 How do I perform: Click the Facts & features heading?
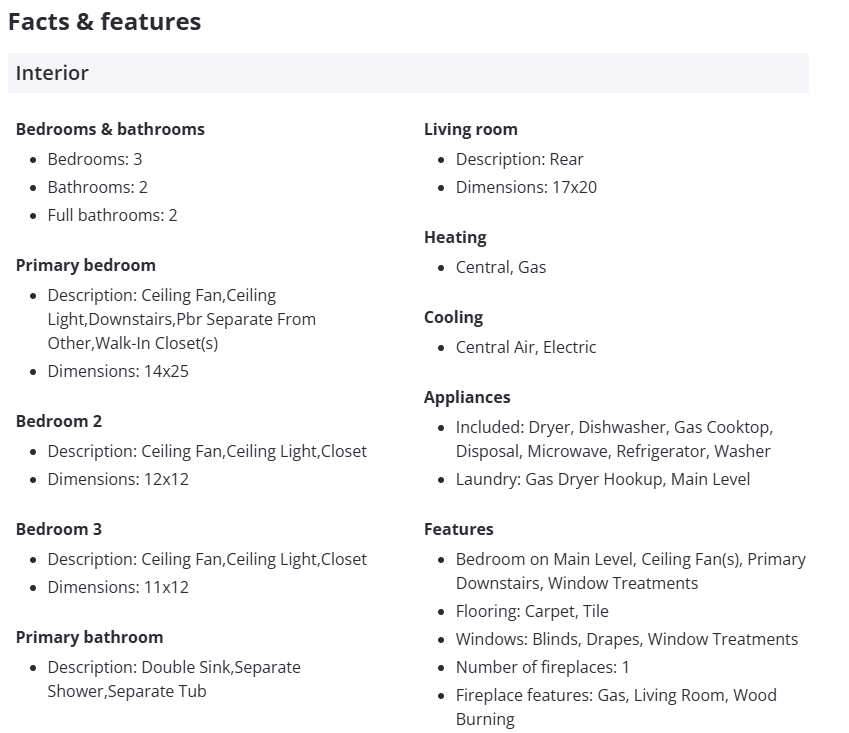(x=104, y=22)
